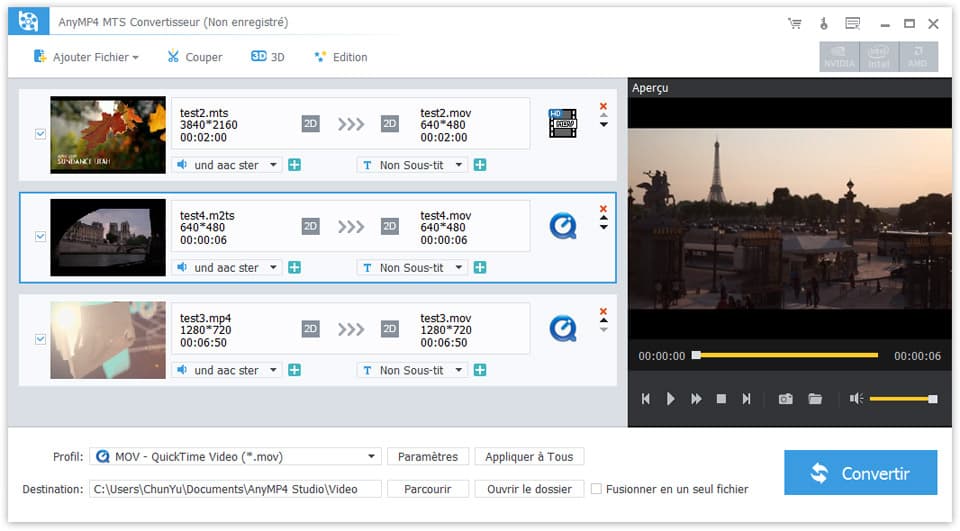Click the HD format icon for test2.mts
The height and width of the screenshot is (531, 960).
point(563,124)
